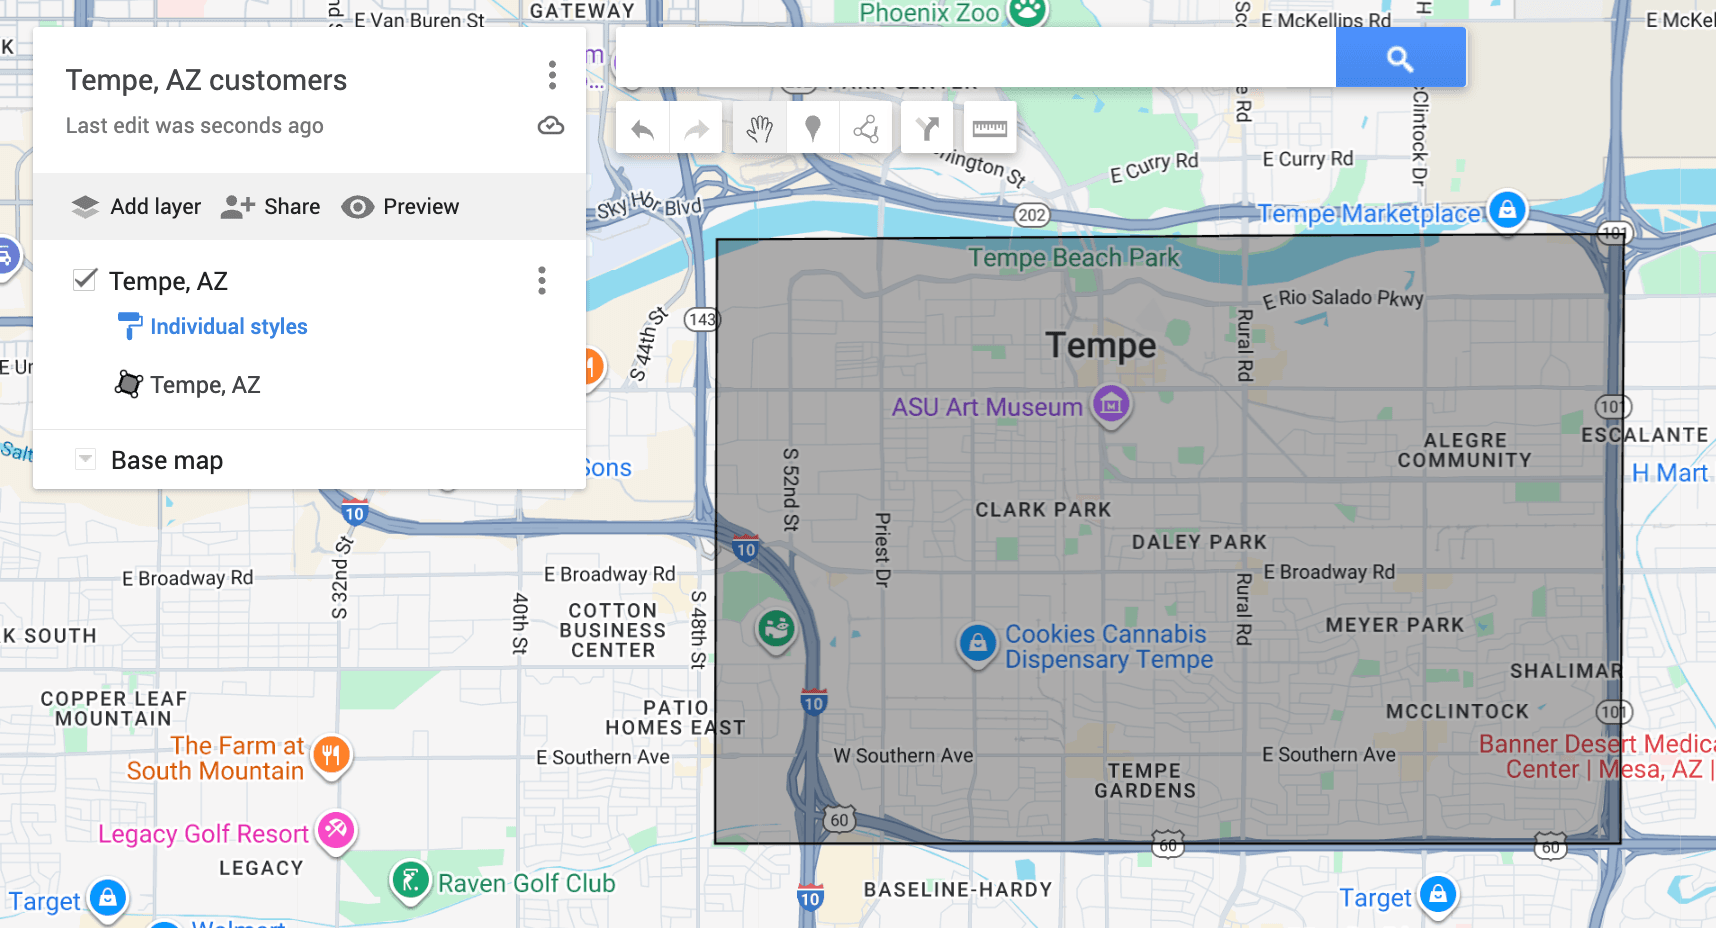Screen dimensions: 1716x928
Task: Click the Undo arrow in toolbar
Action: [643, 128]
